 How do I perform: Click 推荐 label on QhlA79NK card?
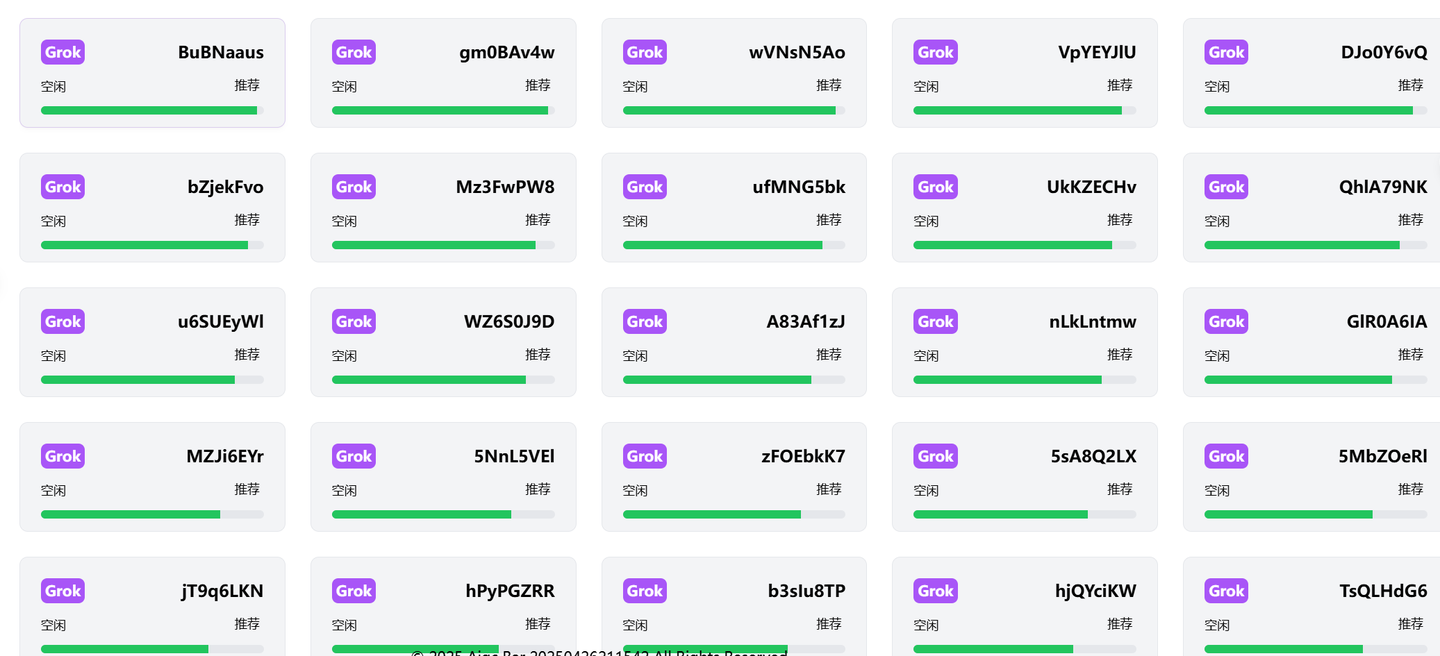click(1410, 220)
